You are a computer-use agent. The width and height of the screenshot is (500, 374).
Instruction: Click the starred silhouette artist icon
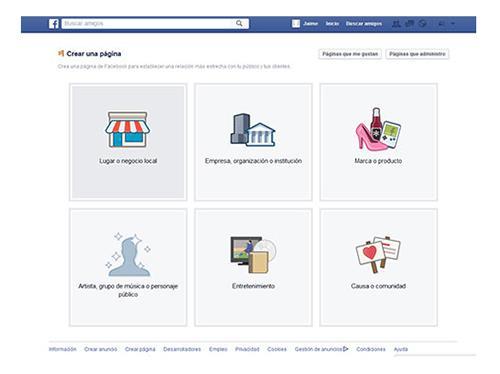point(128,255)
